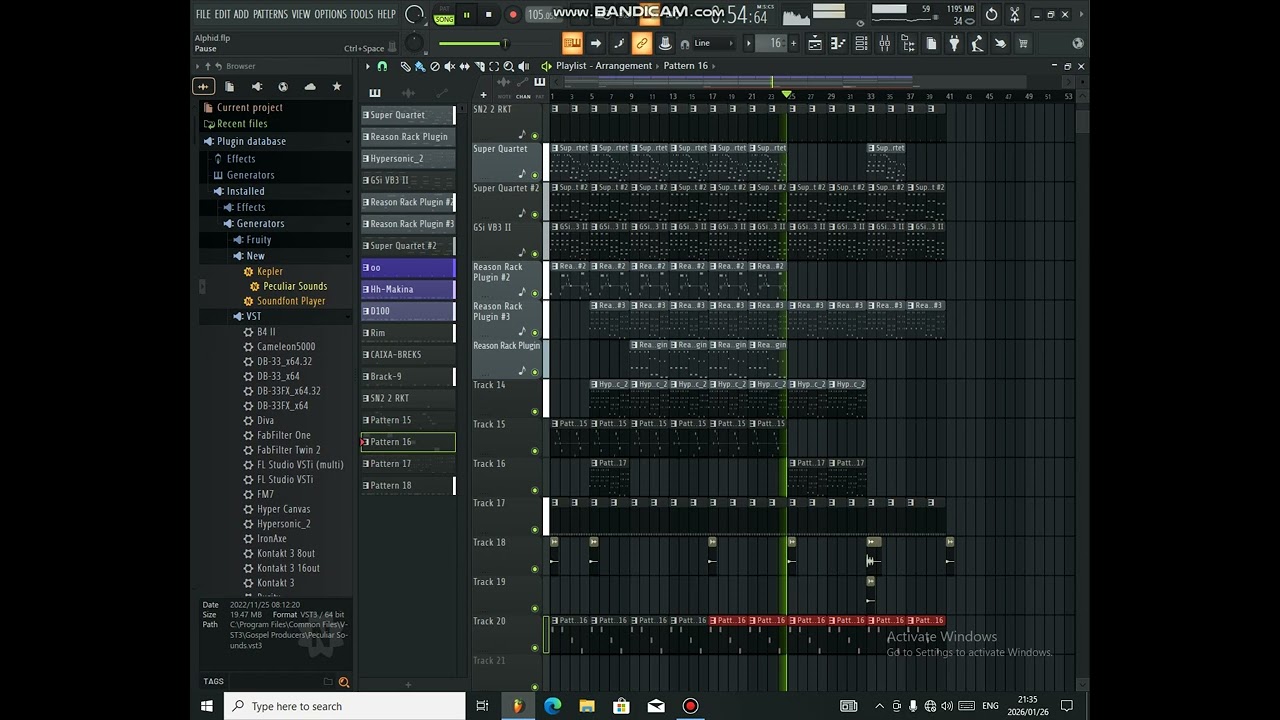Select the Hh-Makina pattern in picker
The image size is (1280, 720).
(408, 289)
